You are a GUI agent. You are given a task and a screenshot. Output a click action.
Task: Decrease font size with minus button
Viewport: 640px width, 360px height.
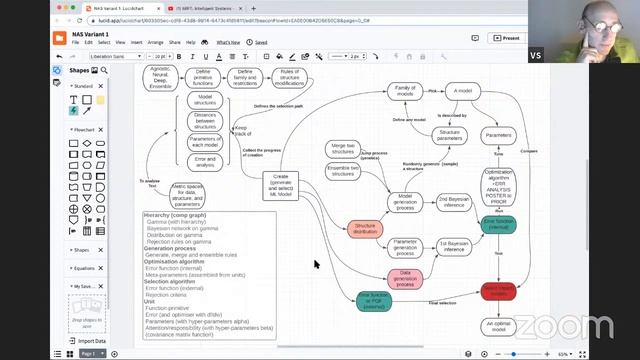(x=149, y=56)
